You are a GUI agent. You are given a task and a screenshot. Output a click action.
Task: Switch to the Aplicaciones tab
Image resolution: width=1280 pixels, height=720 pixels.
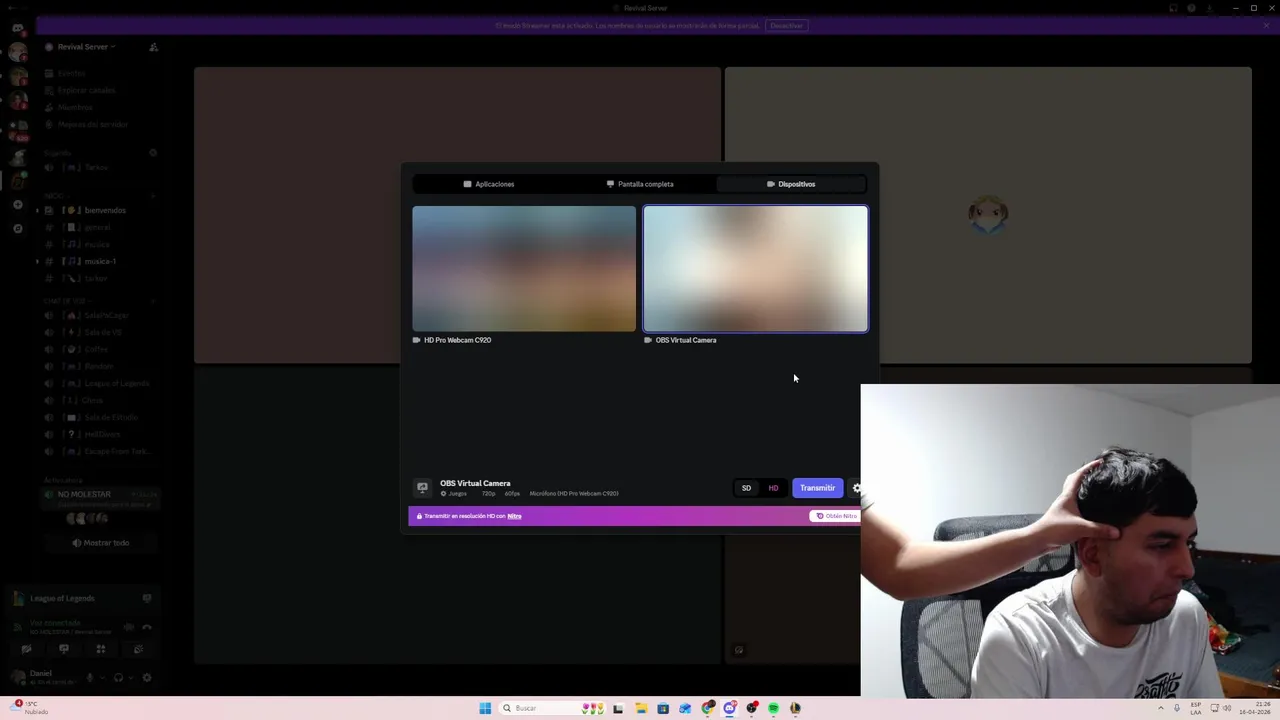(489, 184)
